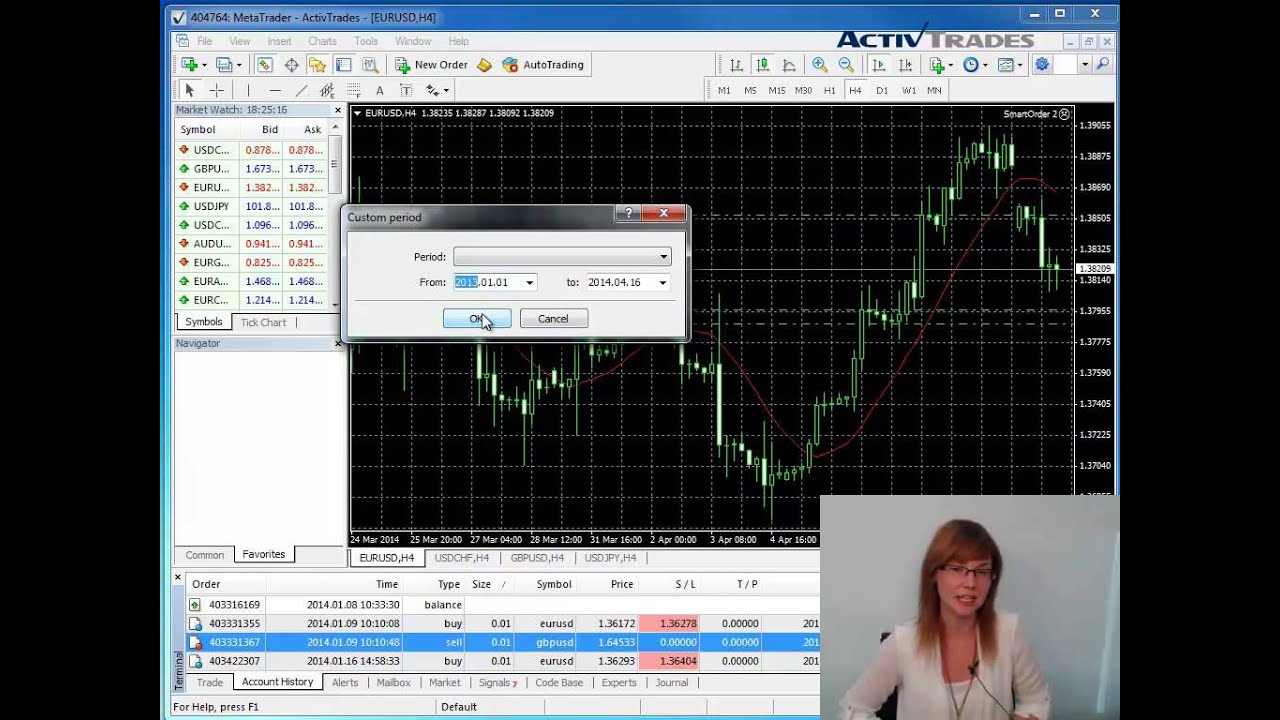Select the arrow cursor tool
The width and height of the screenshot is (1280, 720).
point(189,90)
